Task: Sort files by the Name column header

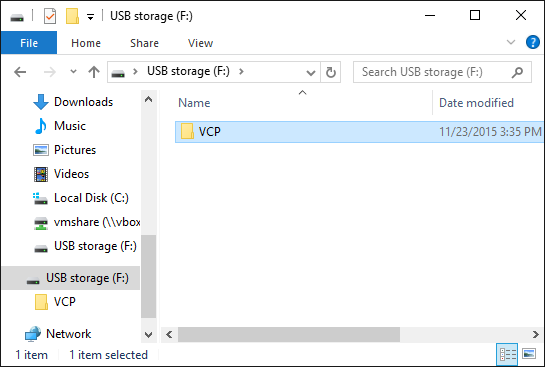Action: (194, 103)
